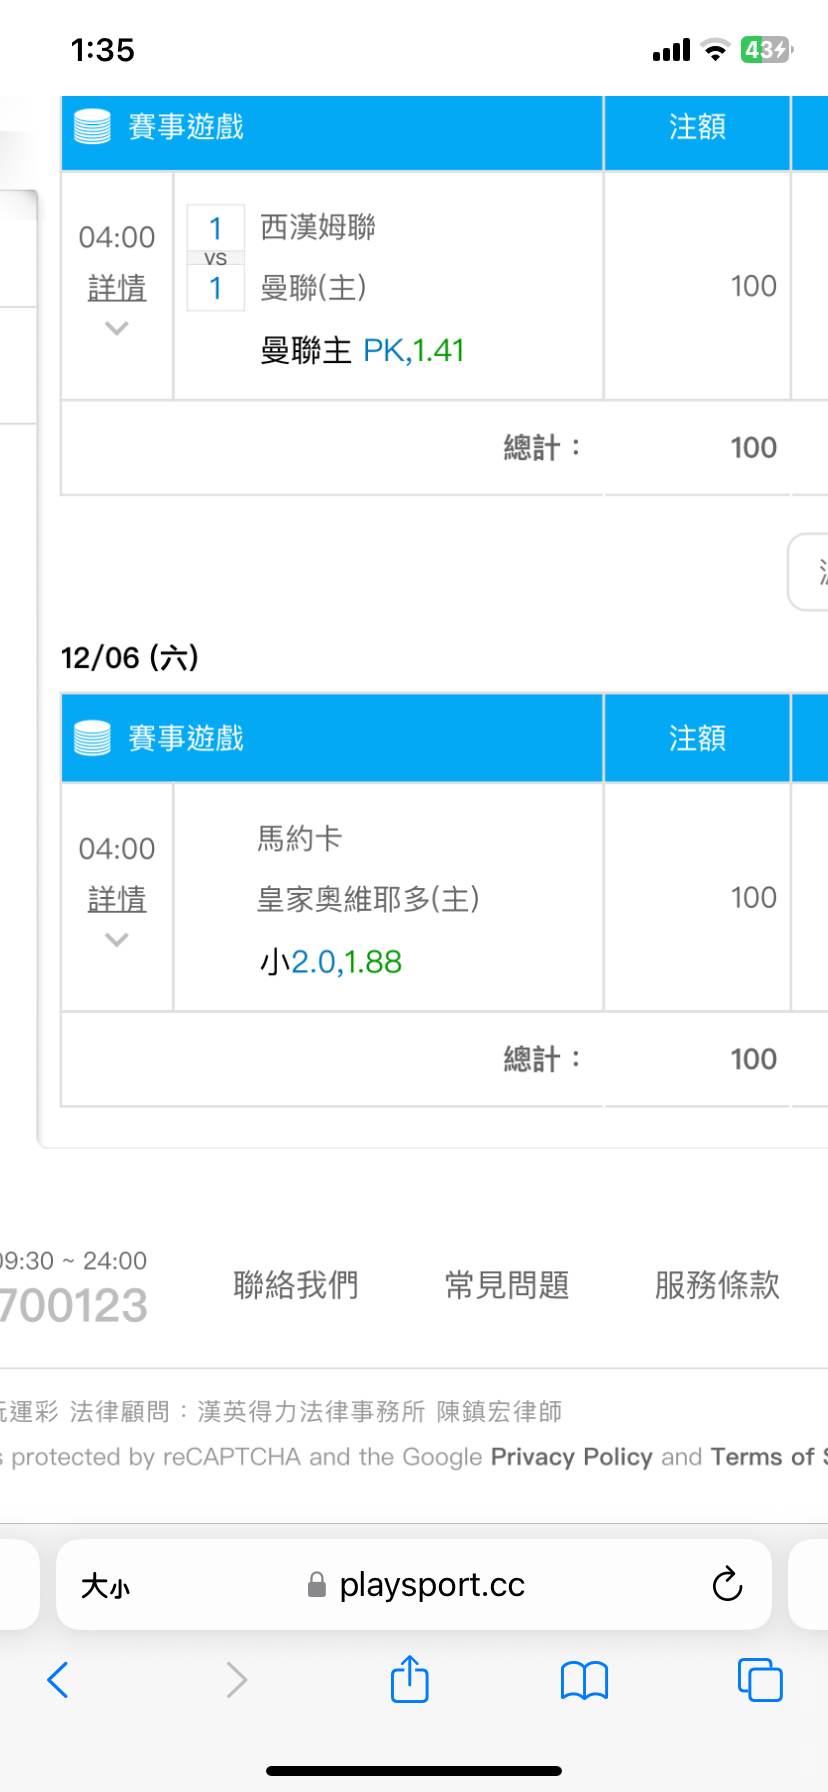Viewport: 828px width, 1792px height.
Task: Tap the Safari back arrow
Action: (x=58, y=1680)
